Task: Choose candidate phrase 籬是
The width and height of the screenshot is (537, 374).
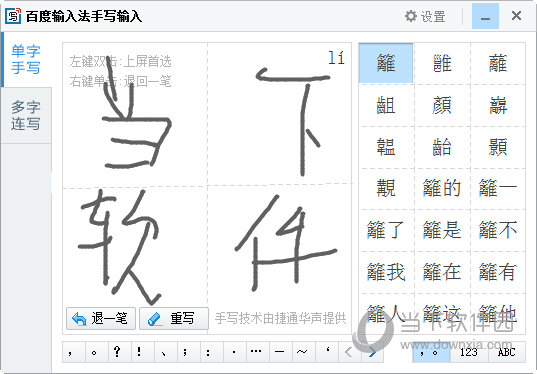Action: point(442,230)
